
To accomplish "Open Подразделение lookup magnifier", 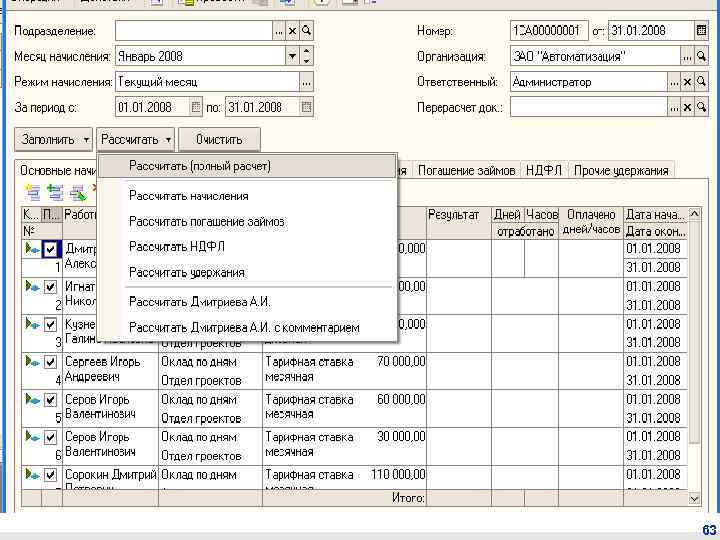I will (306, 31).
